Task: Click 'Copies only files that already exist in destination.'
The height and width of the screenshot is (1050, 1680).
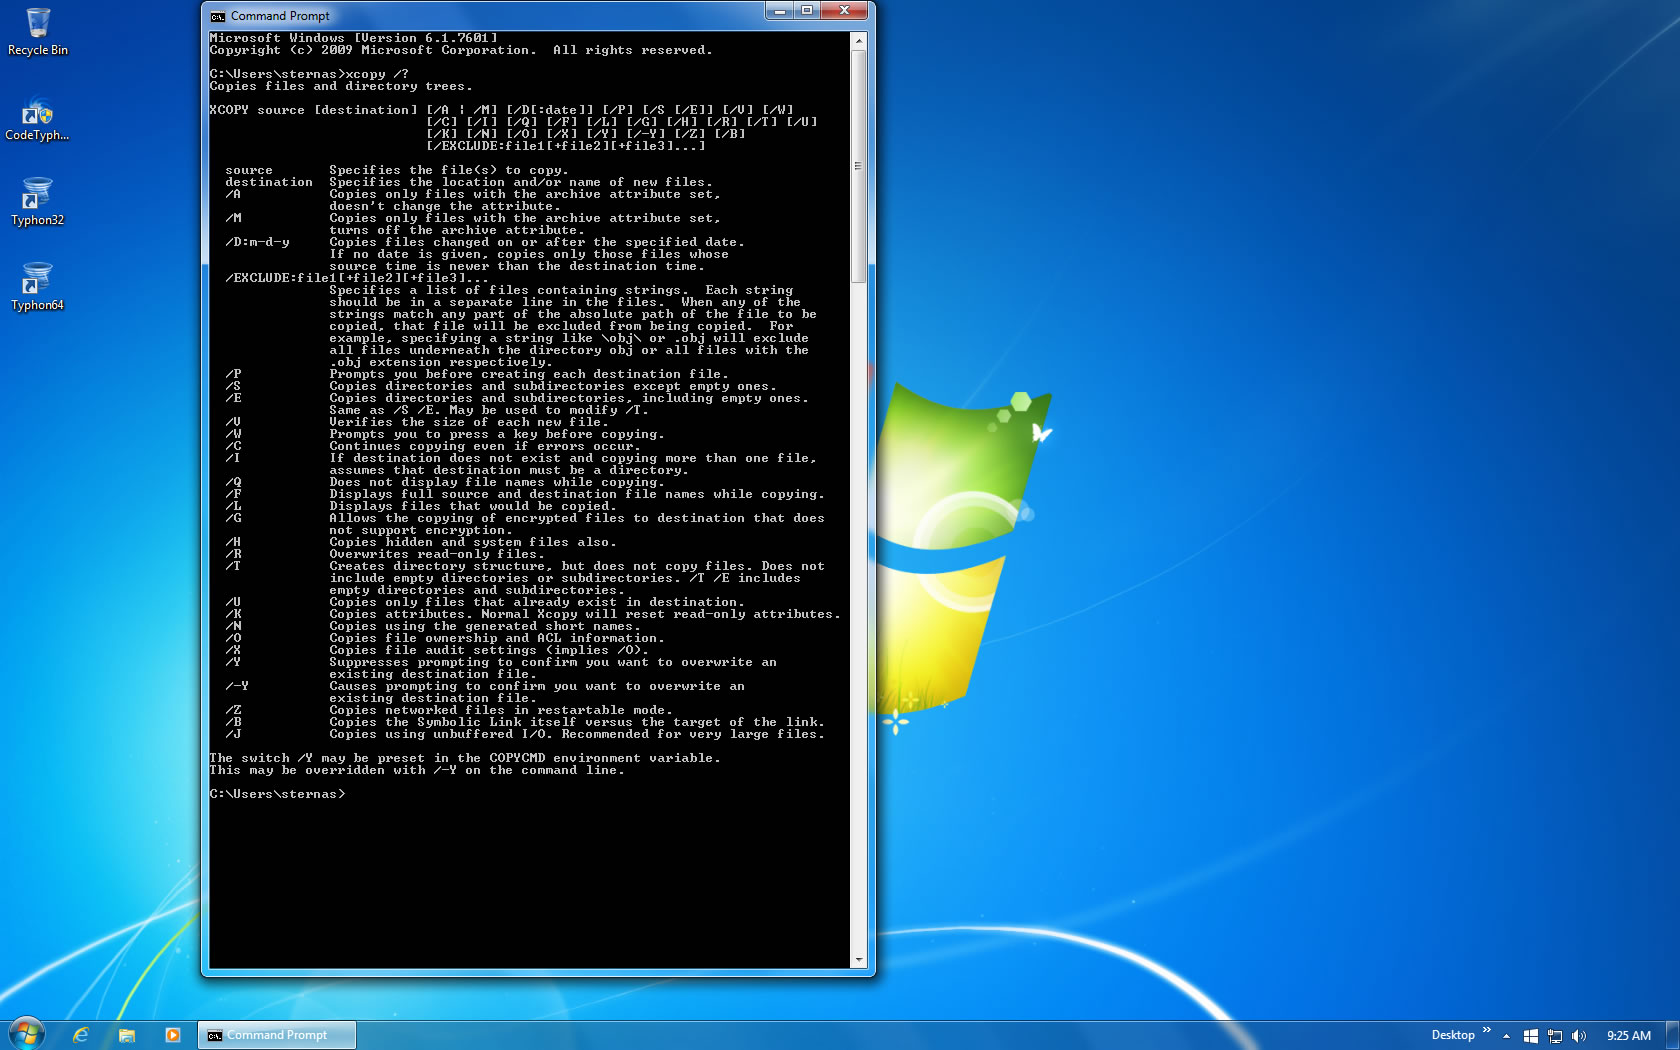Action: 537,603
